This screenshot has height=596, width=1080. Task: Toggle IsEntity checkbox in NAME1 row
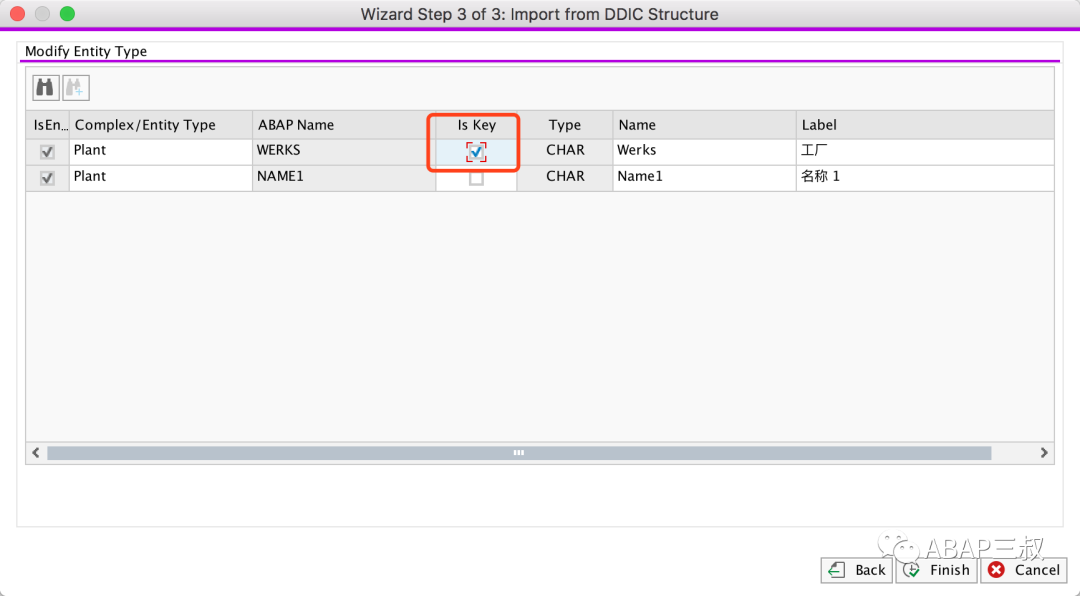[x=47, y=178]
